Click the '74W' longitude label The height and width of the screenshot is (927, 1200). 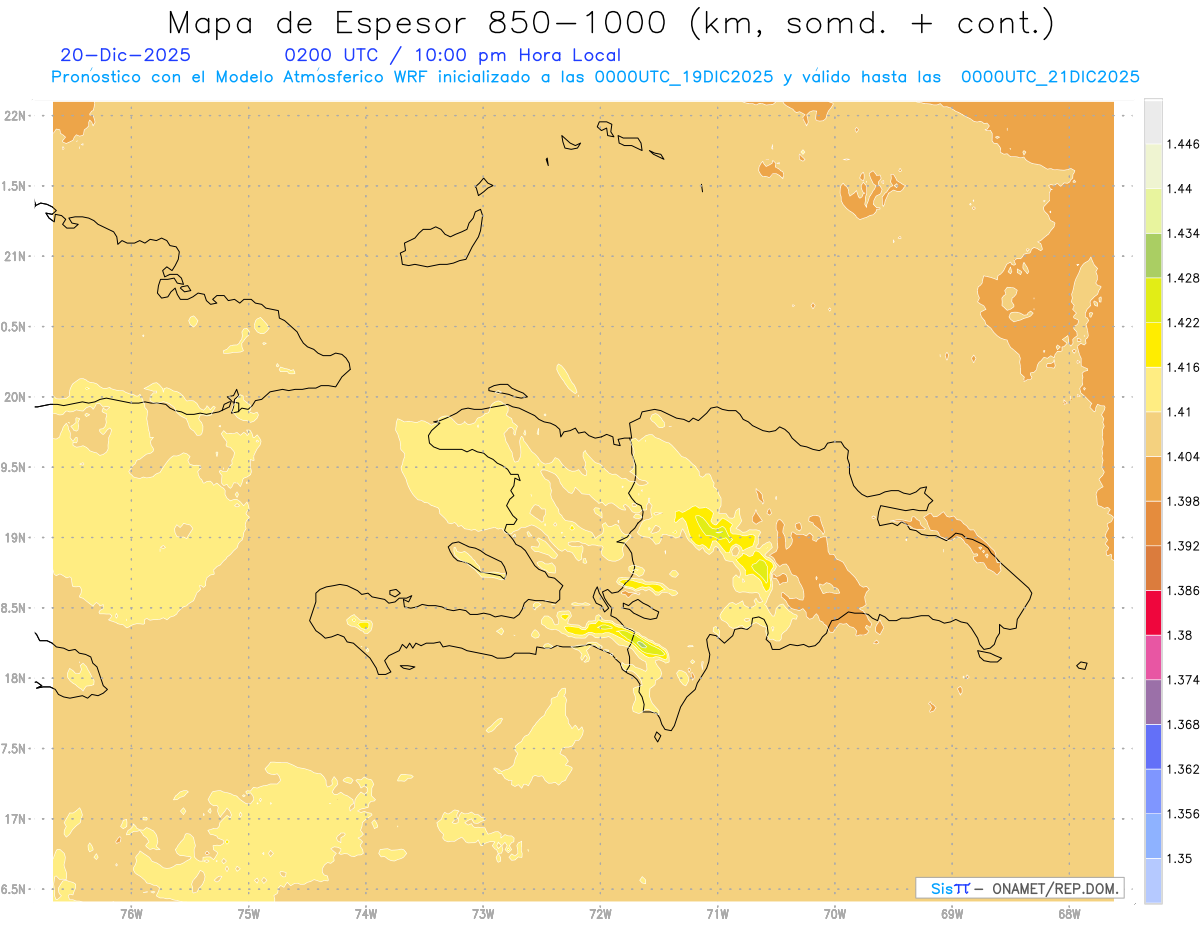click(366, 914)
